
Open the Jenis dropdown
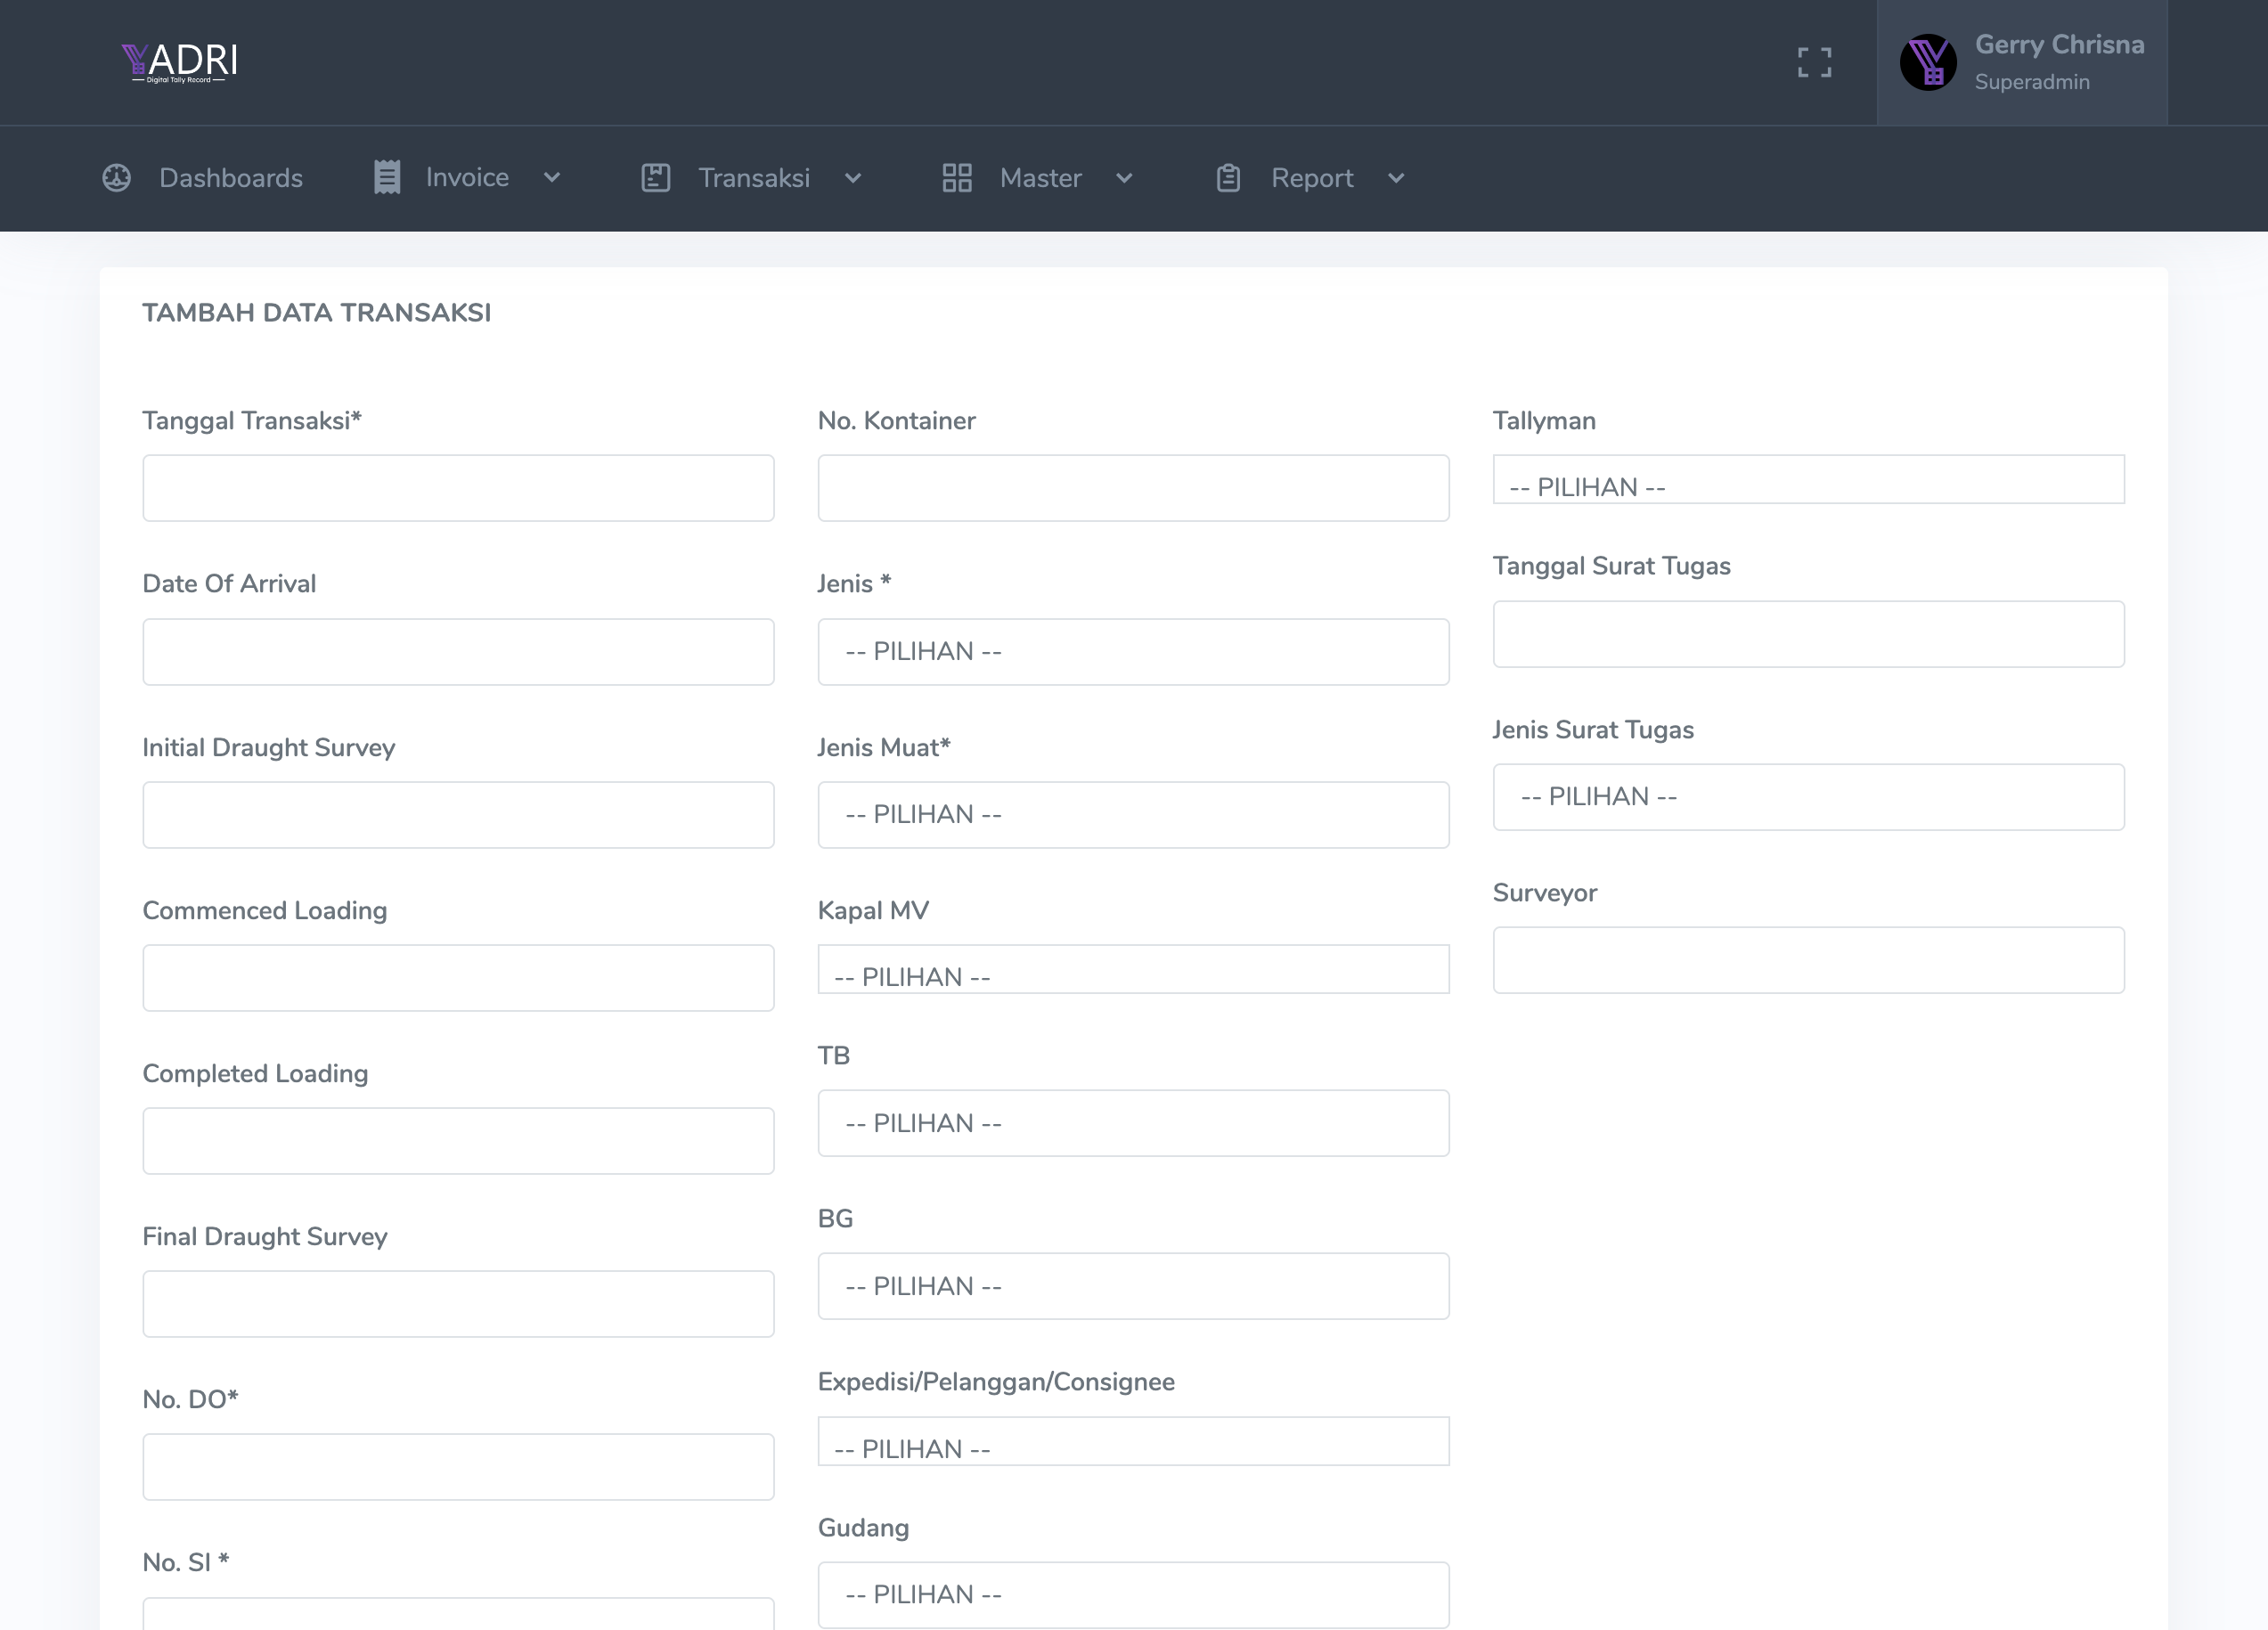tap(1132, 652)
